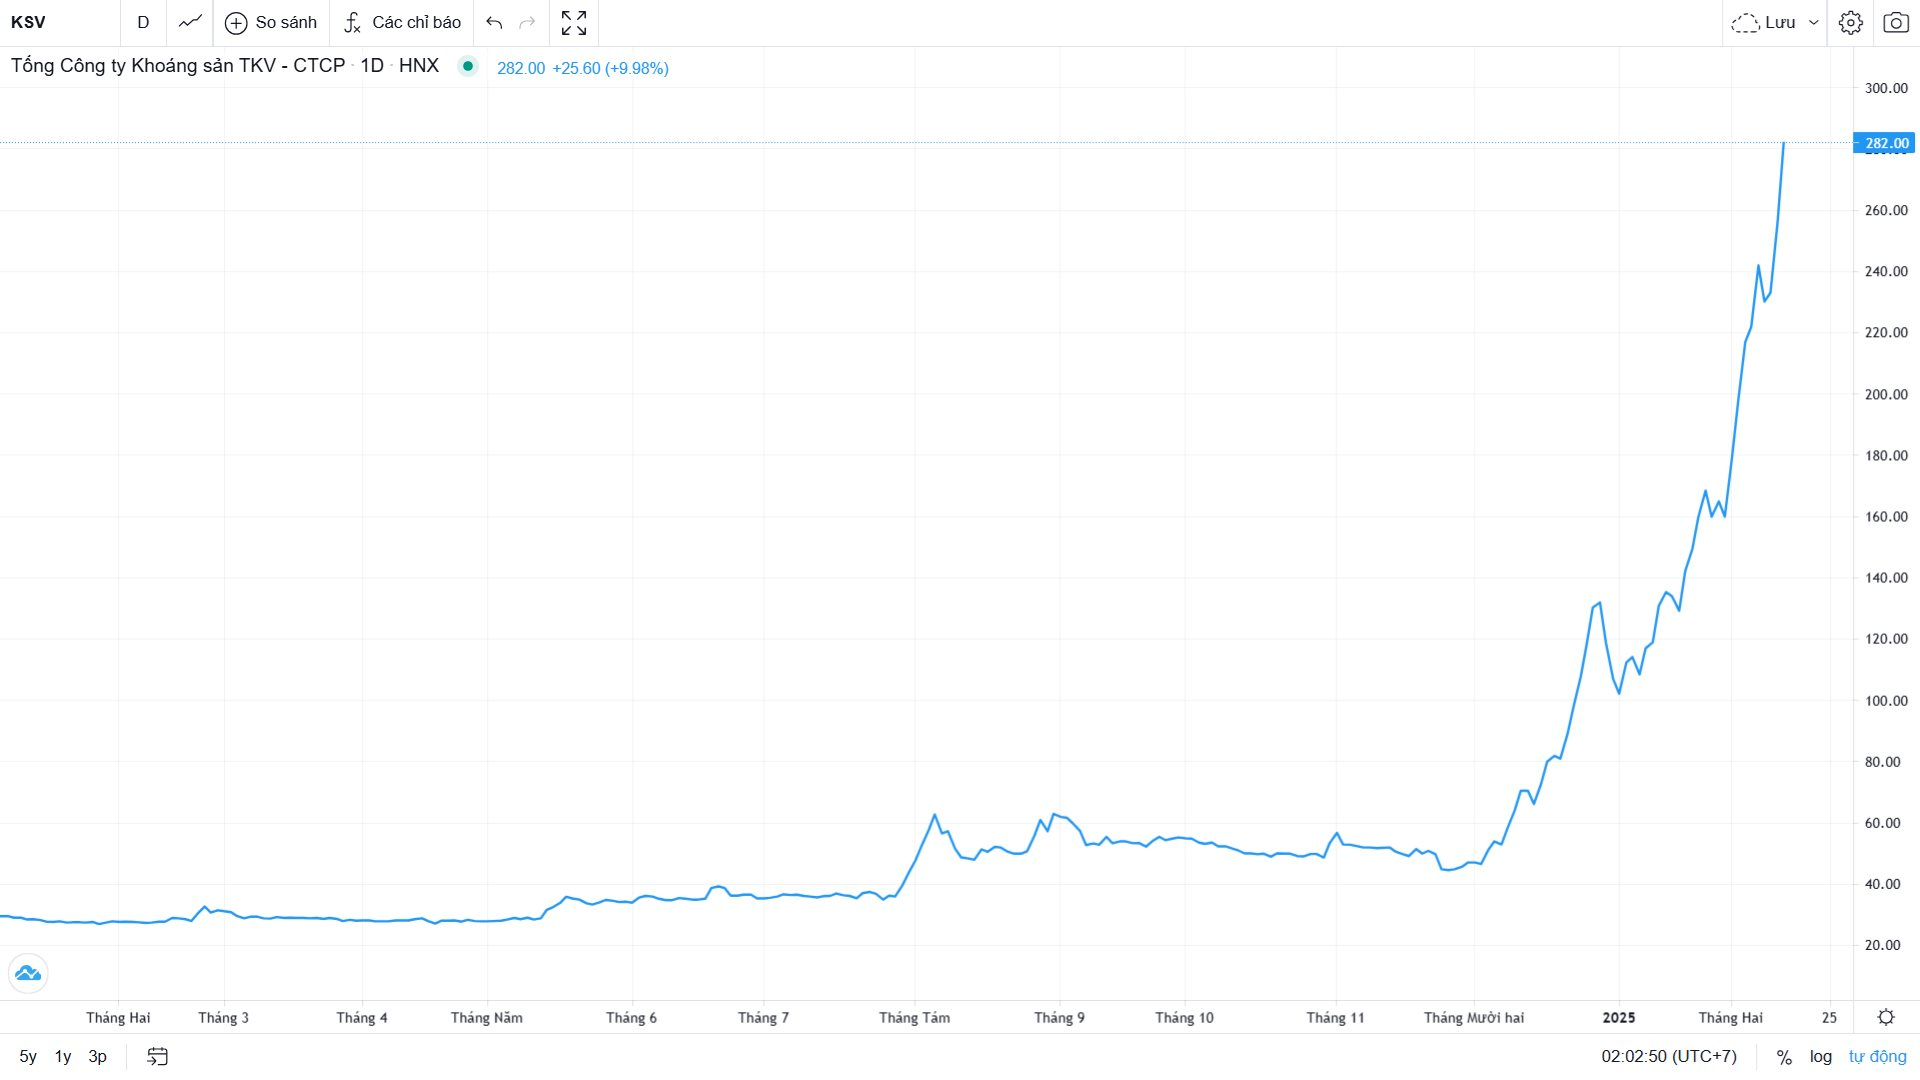
Task: Click the So sánh compare button
Action: click(x=271, y=22)
